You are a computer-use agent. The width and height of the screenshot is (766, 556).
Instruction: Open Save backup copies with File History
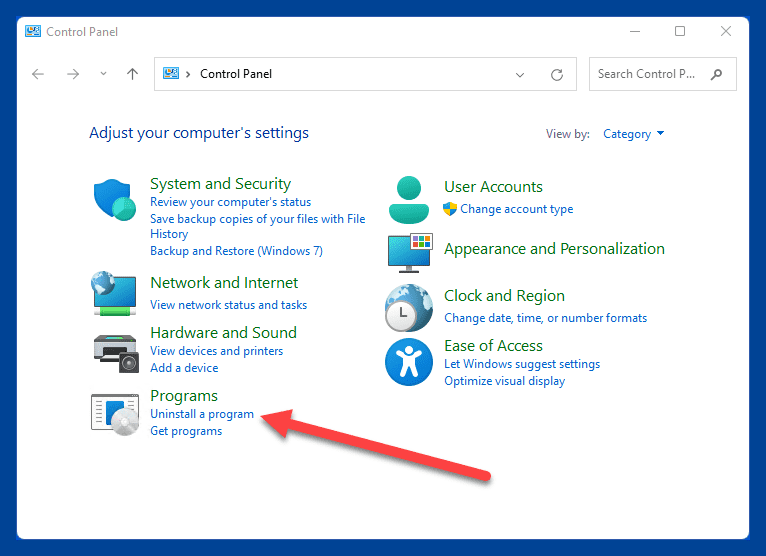click(257, 226)
